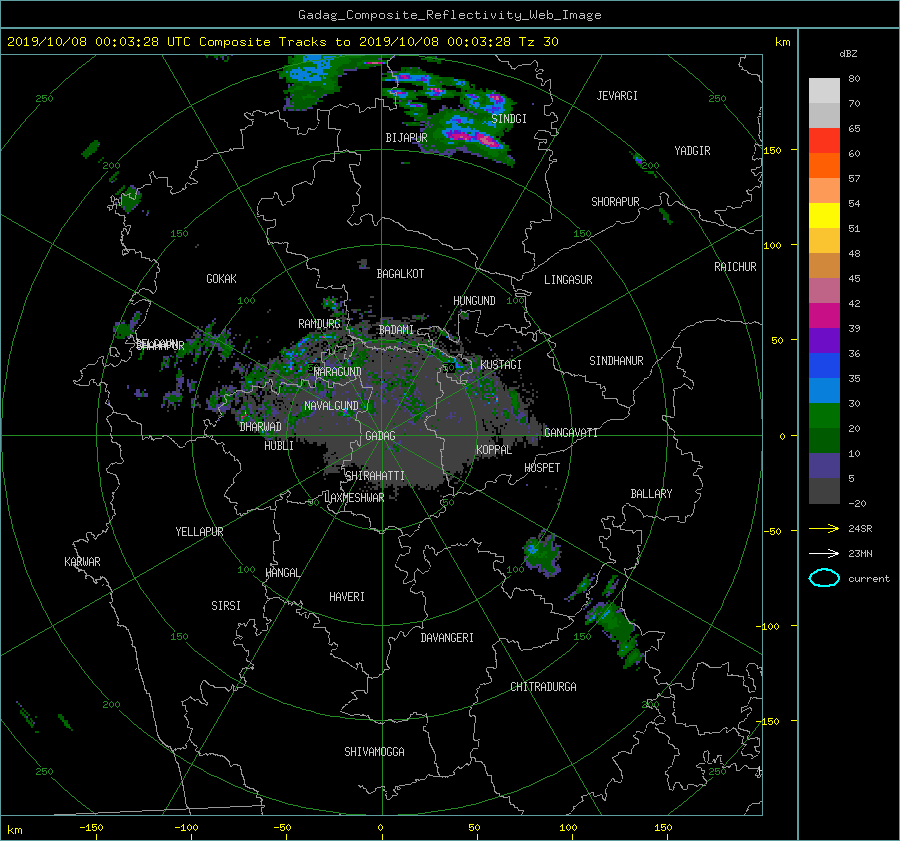This screenshot has height=841, width=900.
Task: Click the YADGIR city label
Action: (692, 151)
